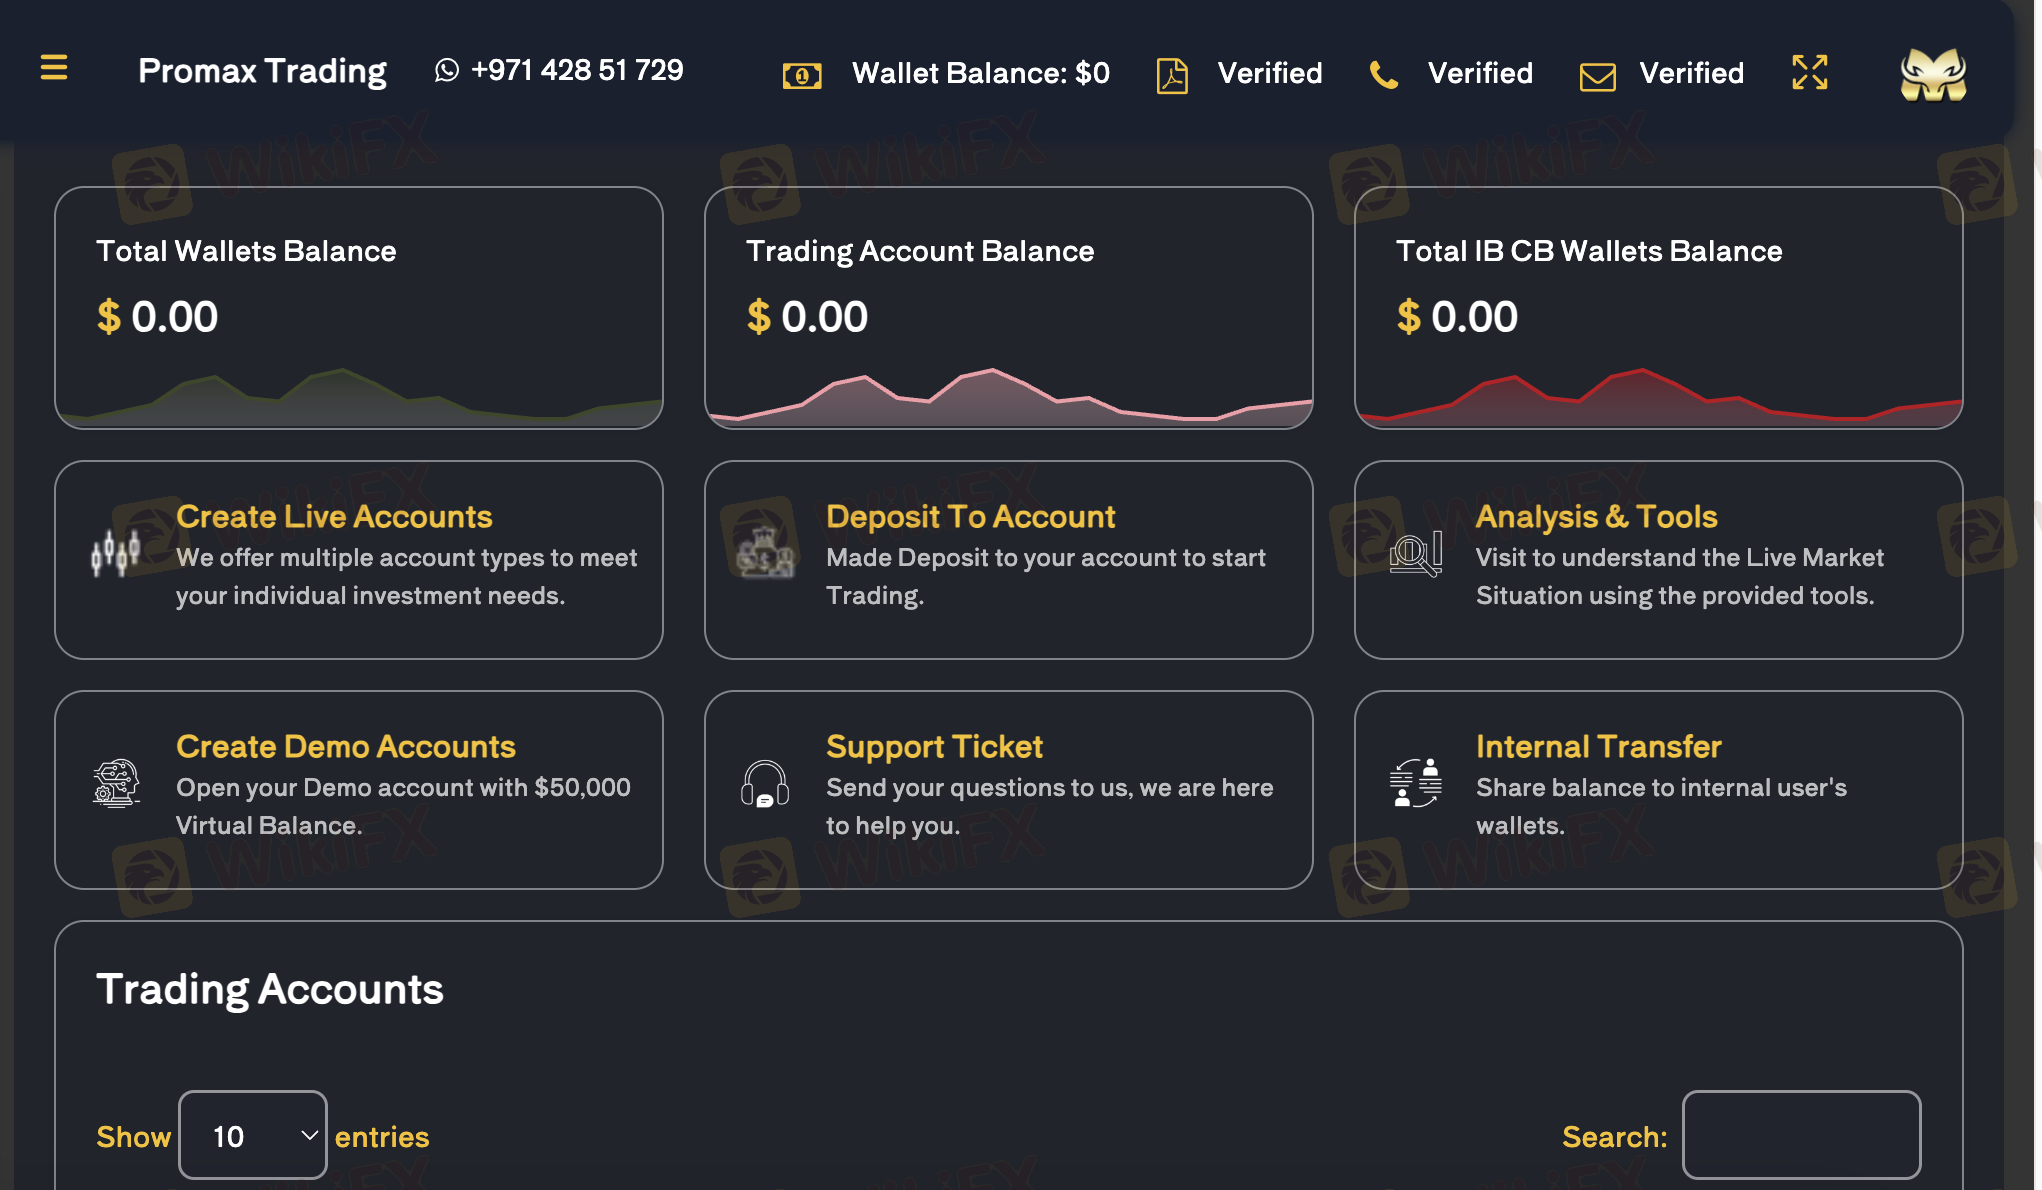Open Create Live Accounts link
The height and width of the screenshot is (1190, 2042).
[334, 517]
